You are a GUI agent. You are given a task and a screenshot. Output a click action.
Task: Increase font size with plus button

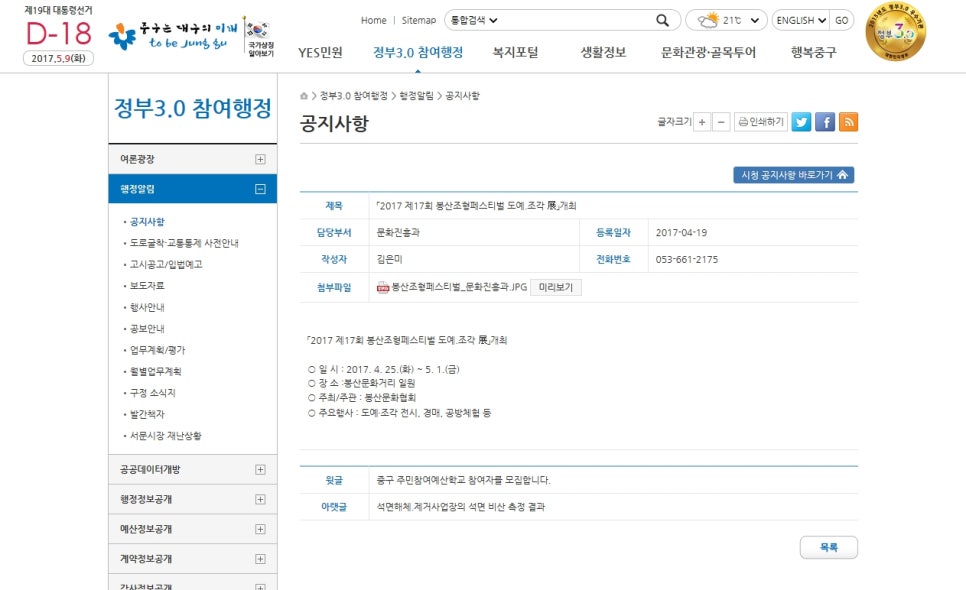702,122
